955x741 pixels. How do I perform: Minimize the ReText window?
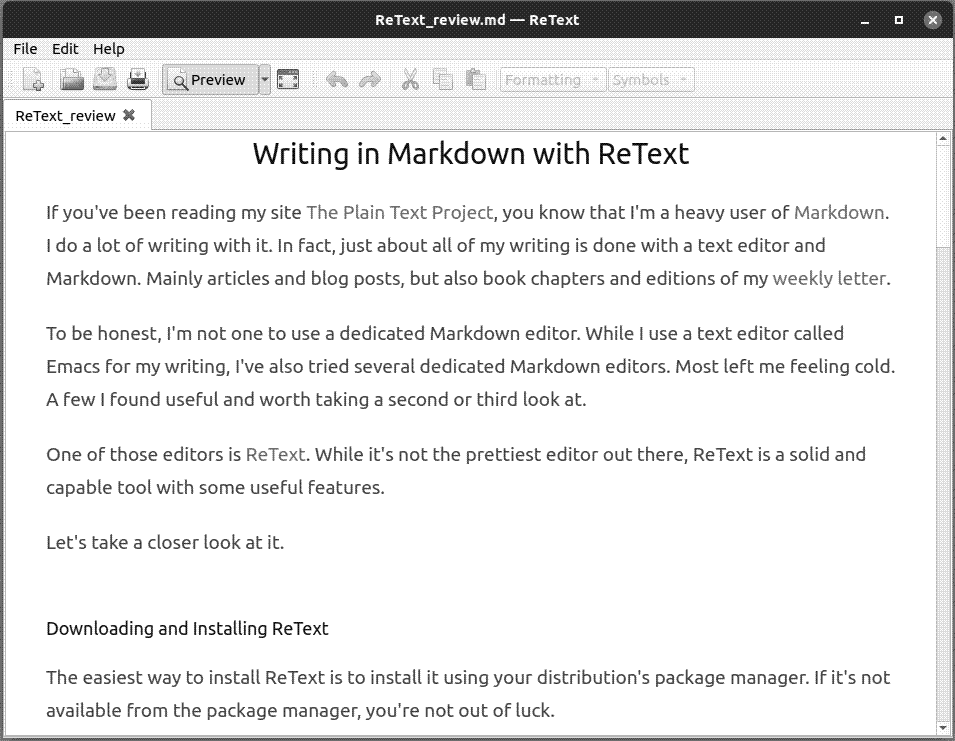pyautogui.click(x=865, y=20)
